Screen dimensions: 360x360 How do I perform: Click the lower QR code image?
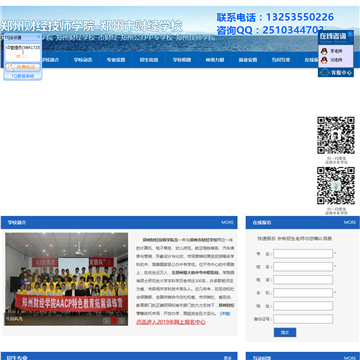336,186
